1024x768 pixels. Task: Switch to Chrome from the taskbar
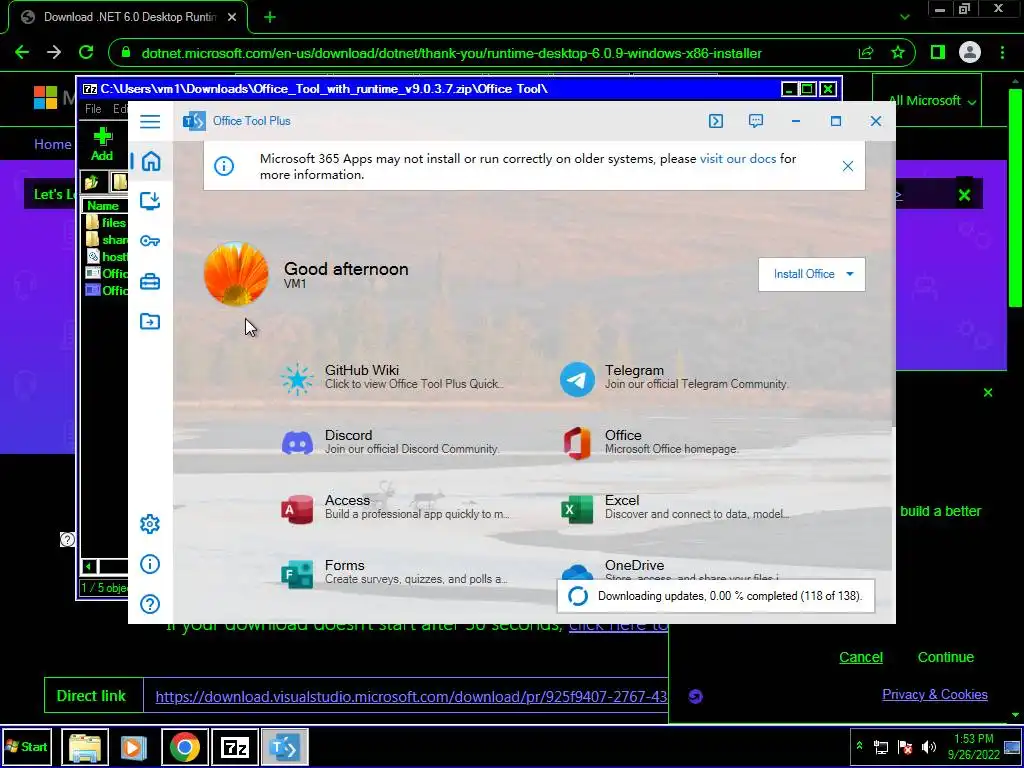point(185,746)
